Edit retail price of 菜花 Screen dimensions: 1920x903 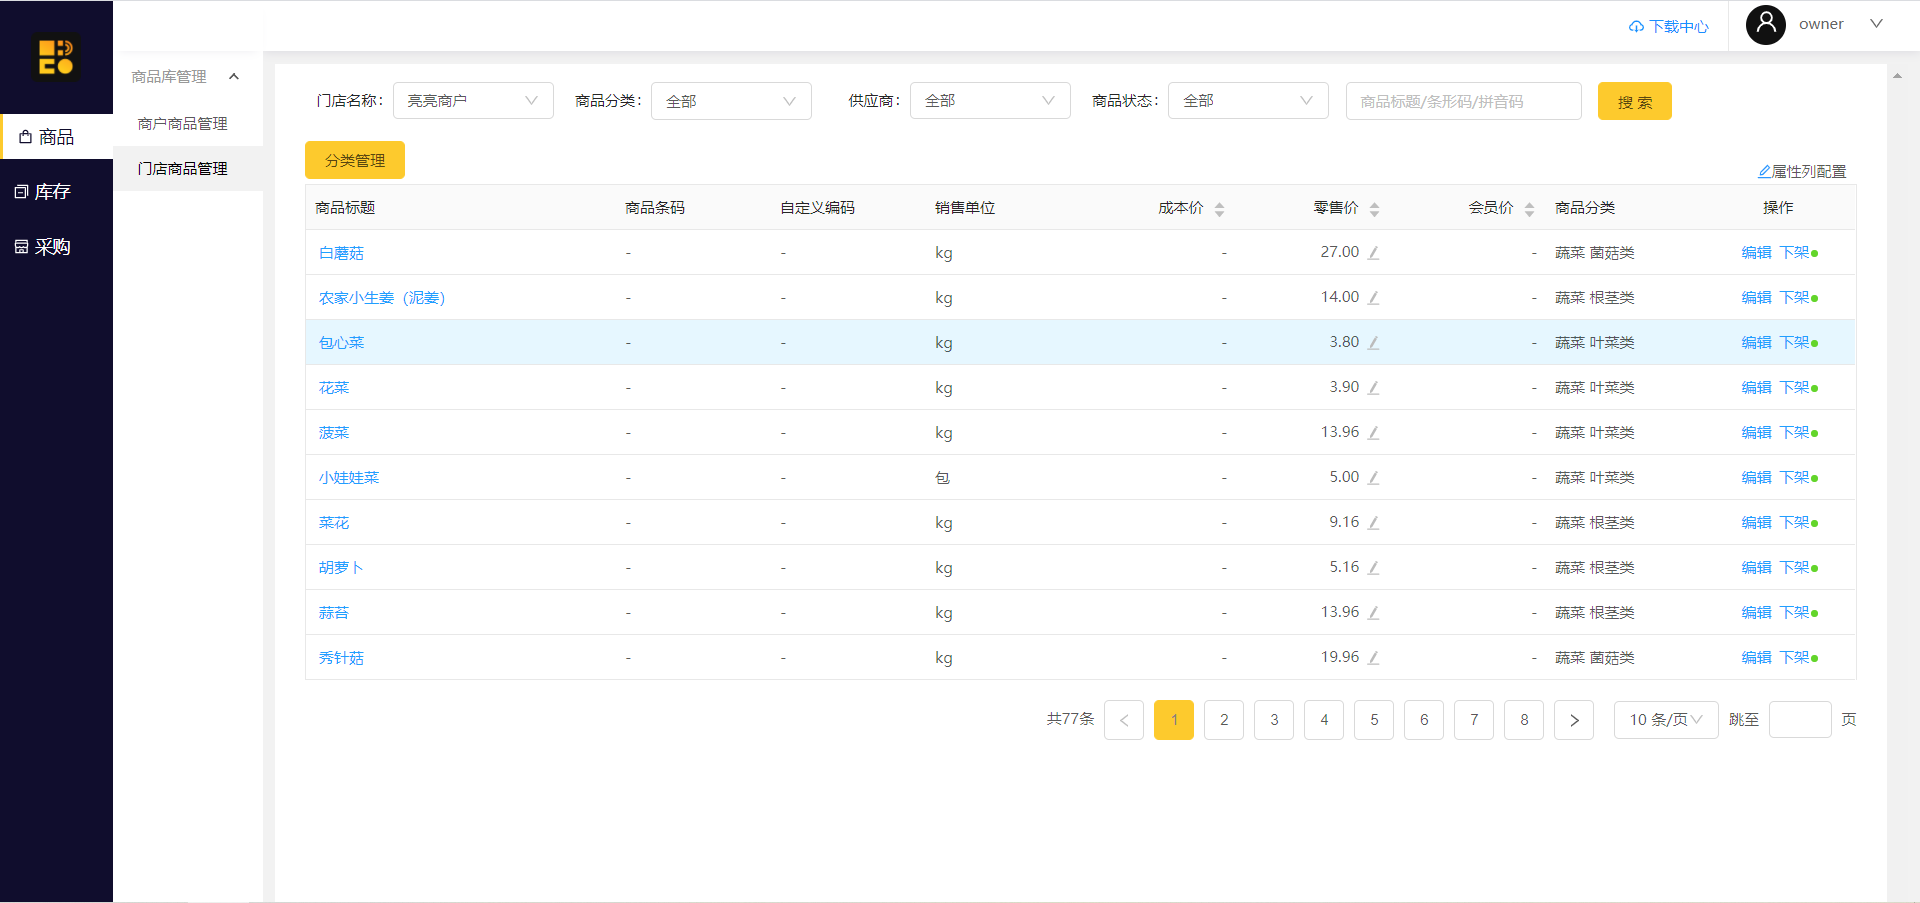(1374, 523)
